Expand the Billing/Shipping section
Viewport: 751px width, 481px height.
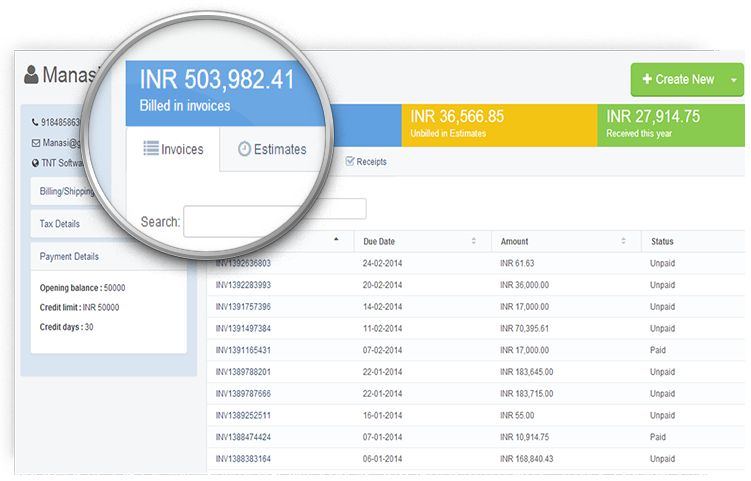pyautogui.click(x=66, y=191)
